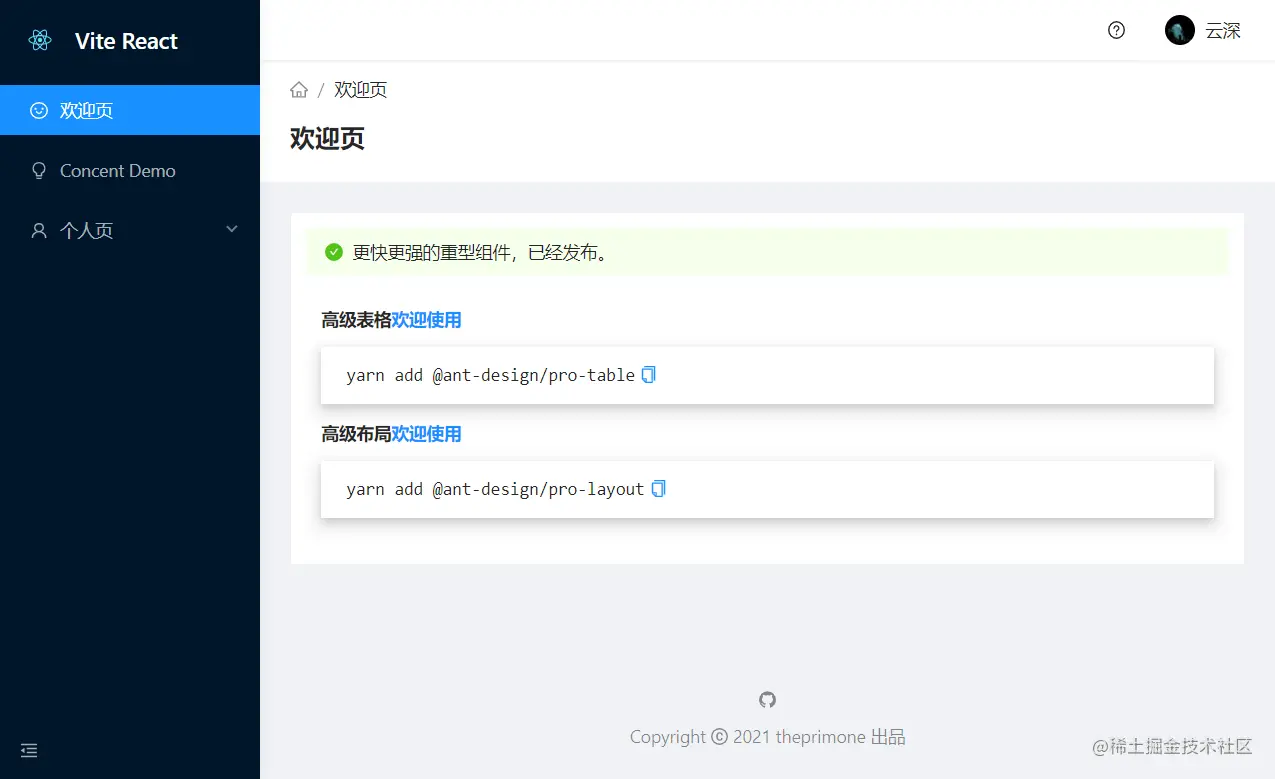Viewport: 1275px width, 779px height.
Task: Click the person icon of 个人页
Action: (39, 230)
